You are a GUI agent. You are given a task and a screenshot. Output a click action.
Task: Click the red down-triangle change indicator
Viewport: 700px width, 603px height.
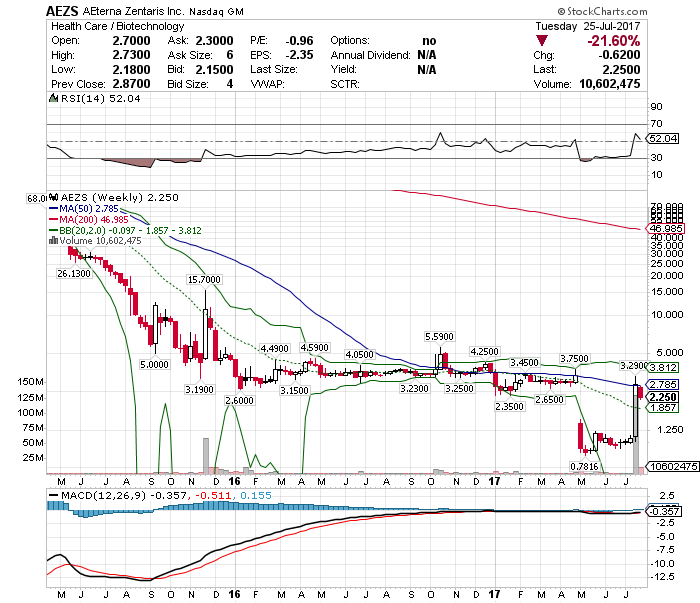(x=542, y=41)
